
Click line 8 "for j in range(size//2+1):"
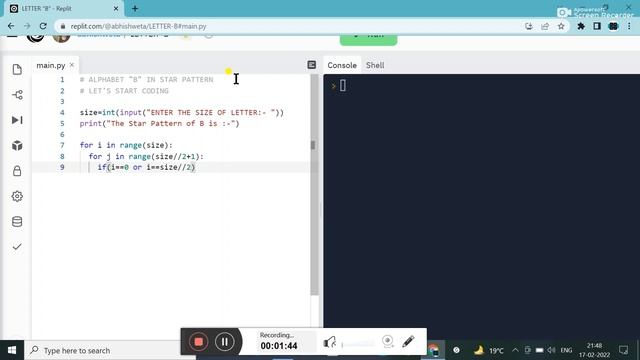146,156
